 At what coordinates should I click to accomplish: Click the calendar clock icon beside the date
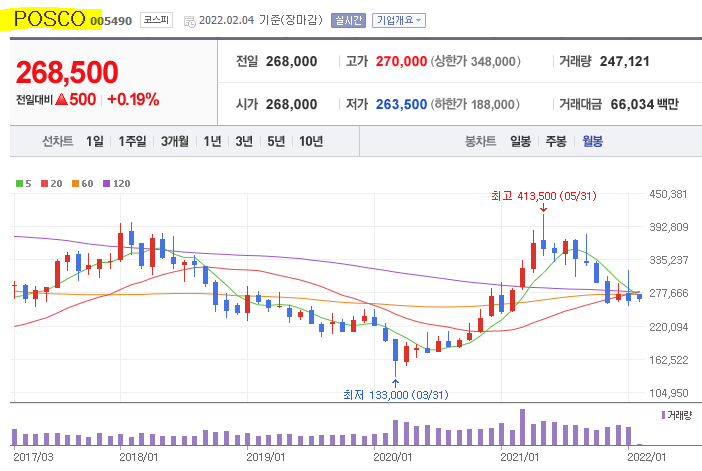pyautogui.click(x=190, y=21)
